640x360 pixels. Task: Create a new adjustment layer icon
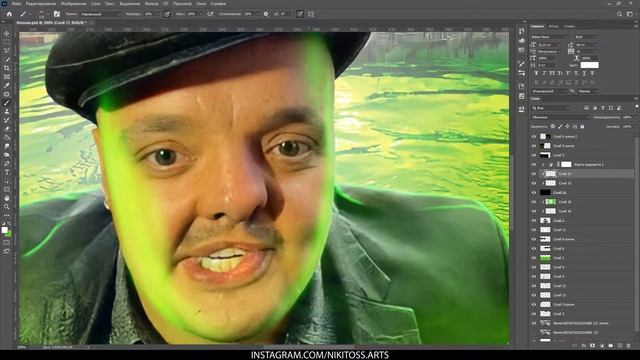pyautogui.click(x=602, y=346)
